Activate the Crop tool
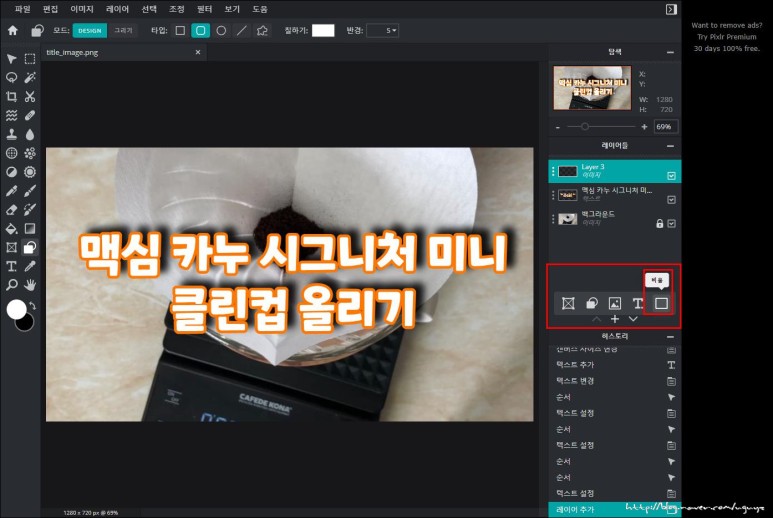The image size is (773, 518). [11, 97]
